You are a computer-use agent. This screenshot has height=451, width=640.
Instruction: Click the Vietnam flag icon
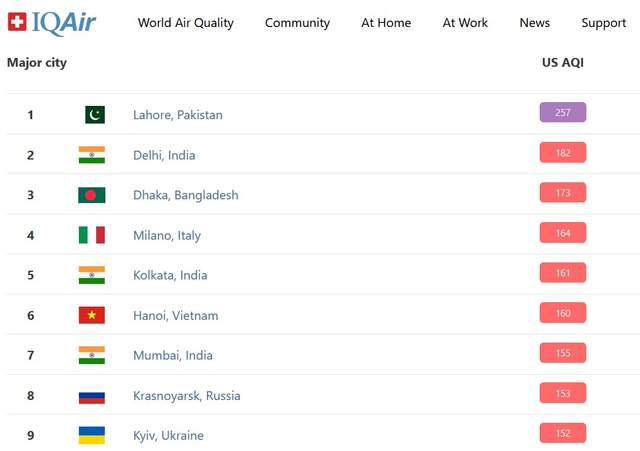tap(91, 315)
